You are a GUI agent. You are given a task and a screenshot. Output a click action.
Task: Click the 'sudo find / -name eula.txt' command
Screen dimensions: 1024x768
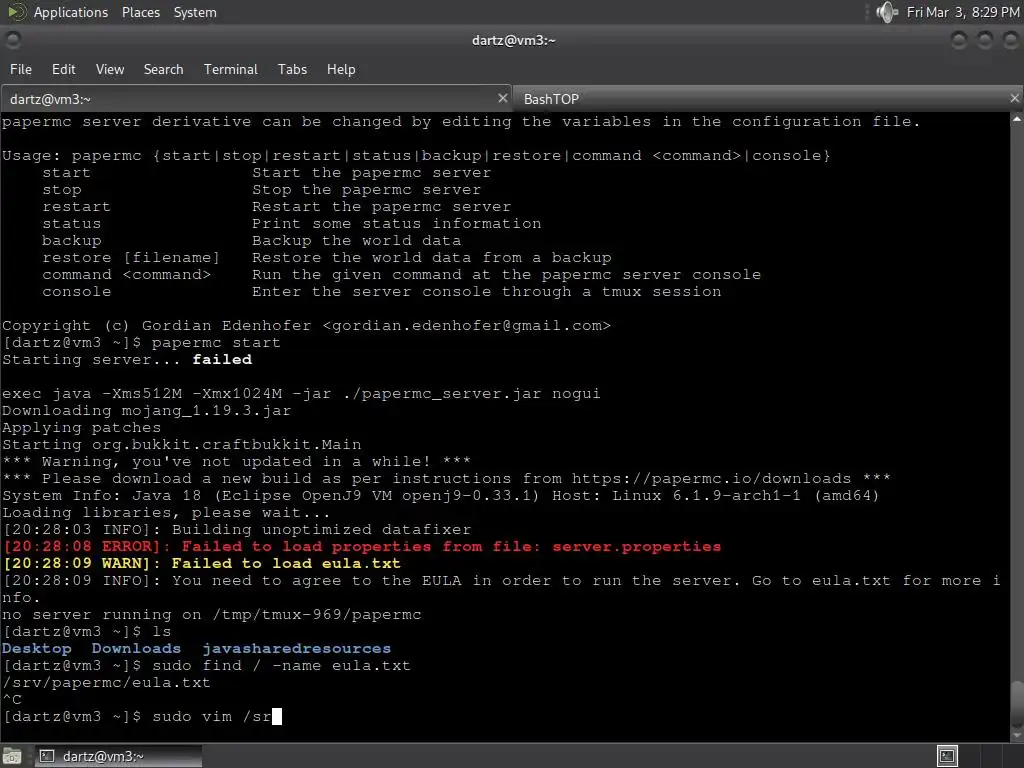coord(281,666)
